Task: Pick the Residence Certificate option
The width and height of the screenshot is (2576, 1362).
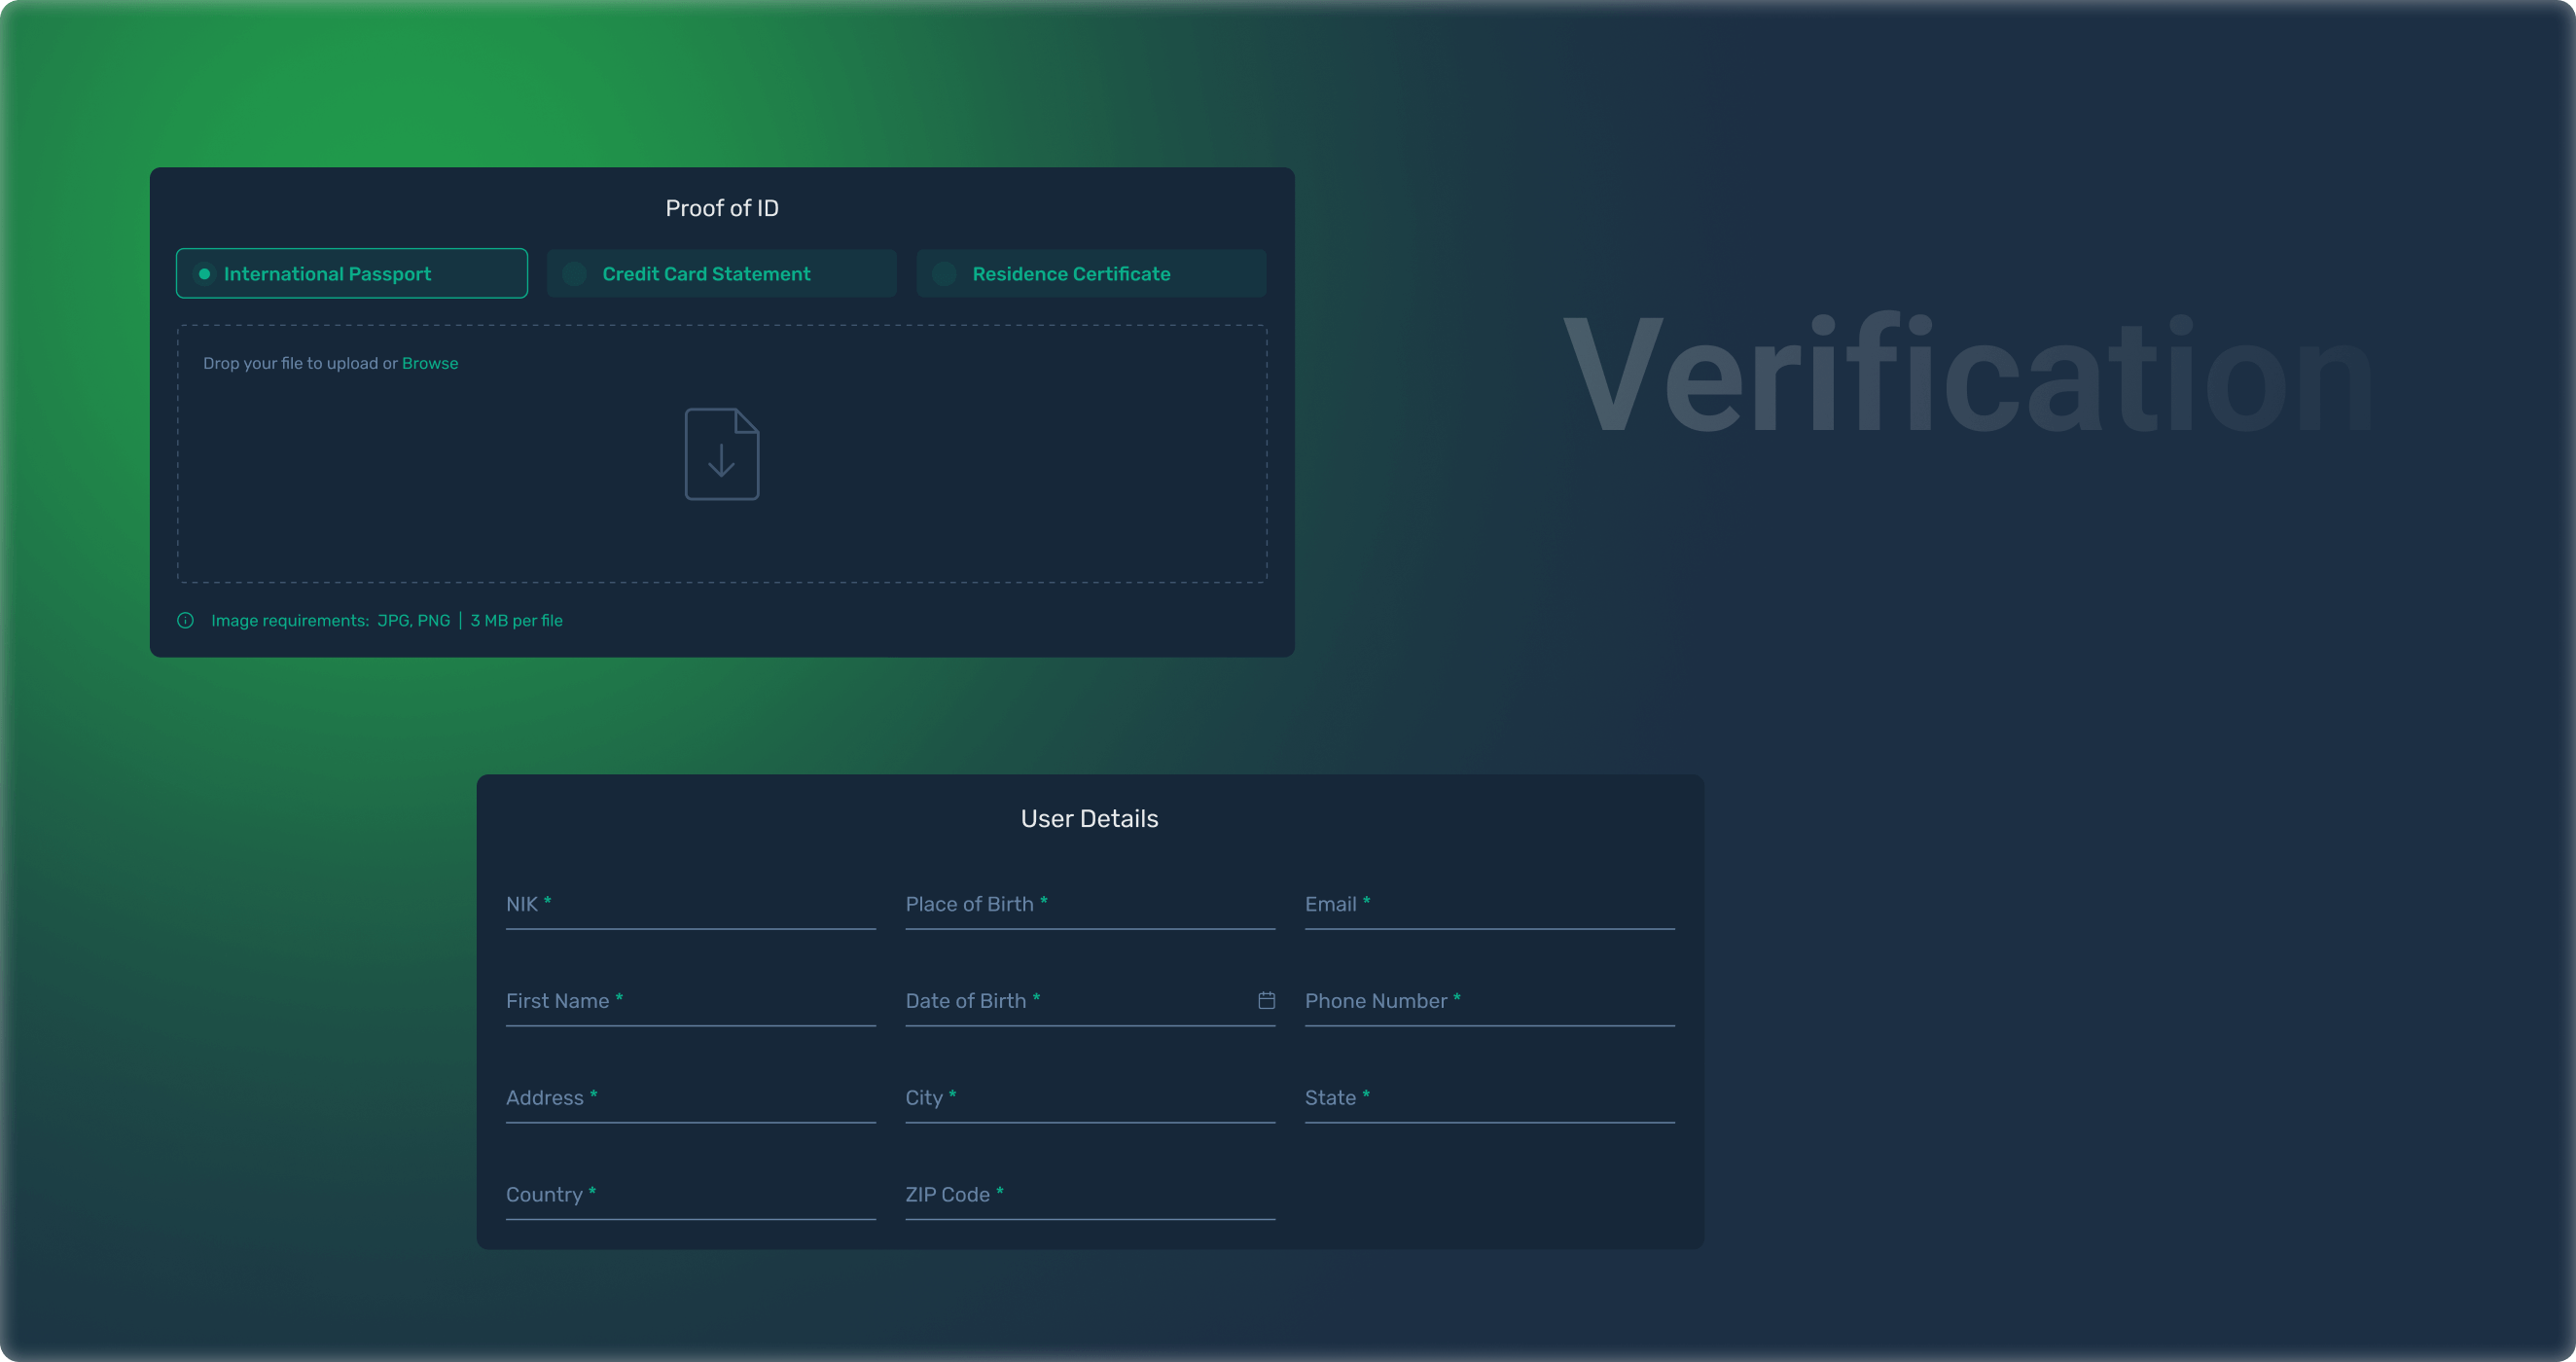Action: tap(1091, 273)
